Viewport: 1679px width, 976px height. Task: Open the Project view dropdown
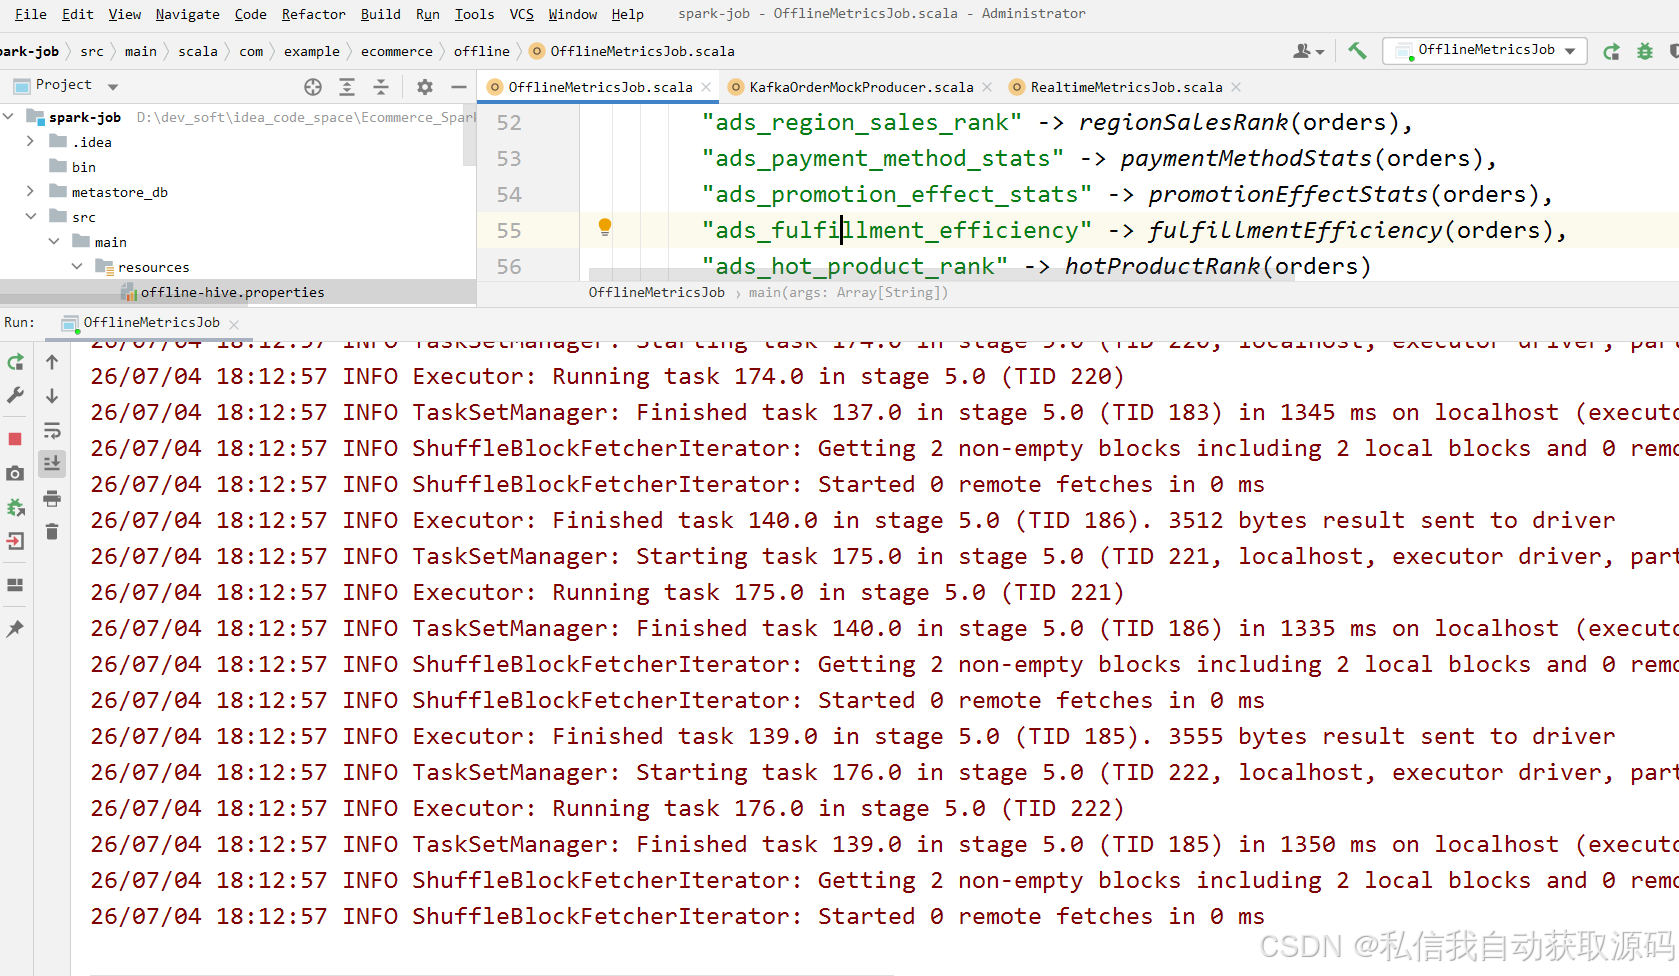point(113,87)
